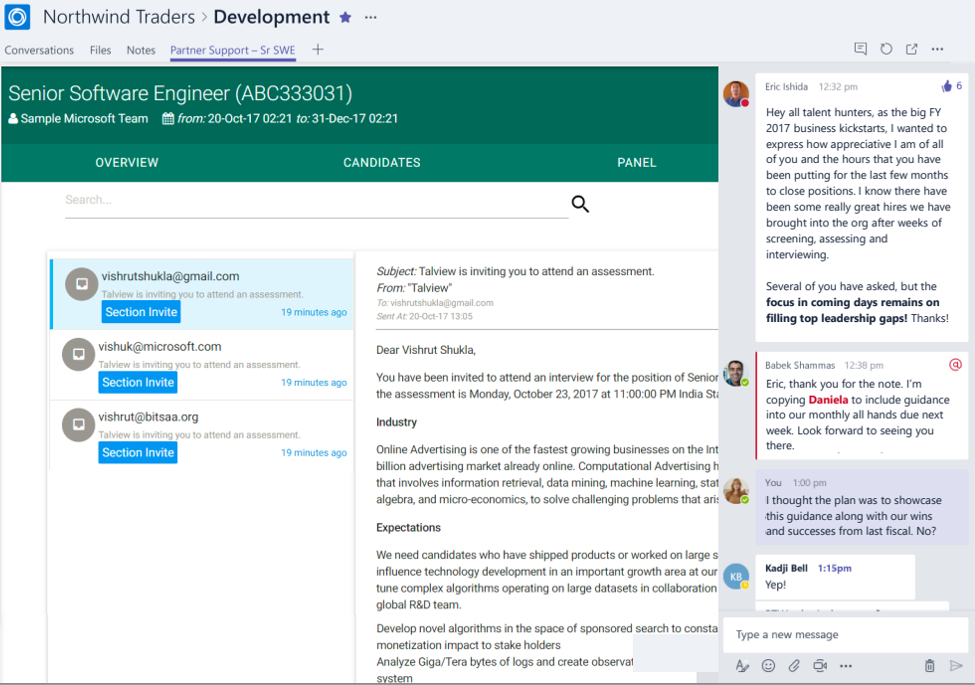Click the Senior Software Engineer (ABC333031) heading
The image size is (975, 685).
(180, 93)
